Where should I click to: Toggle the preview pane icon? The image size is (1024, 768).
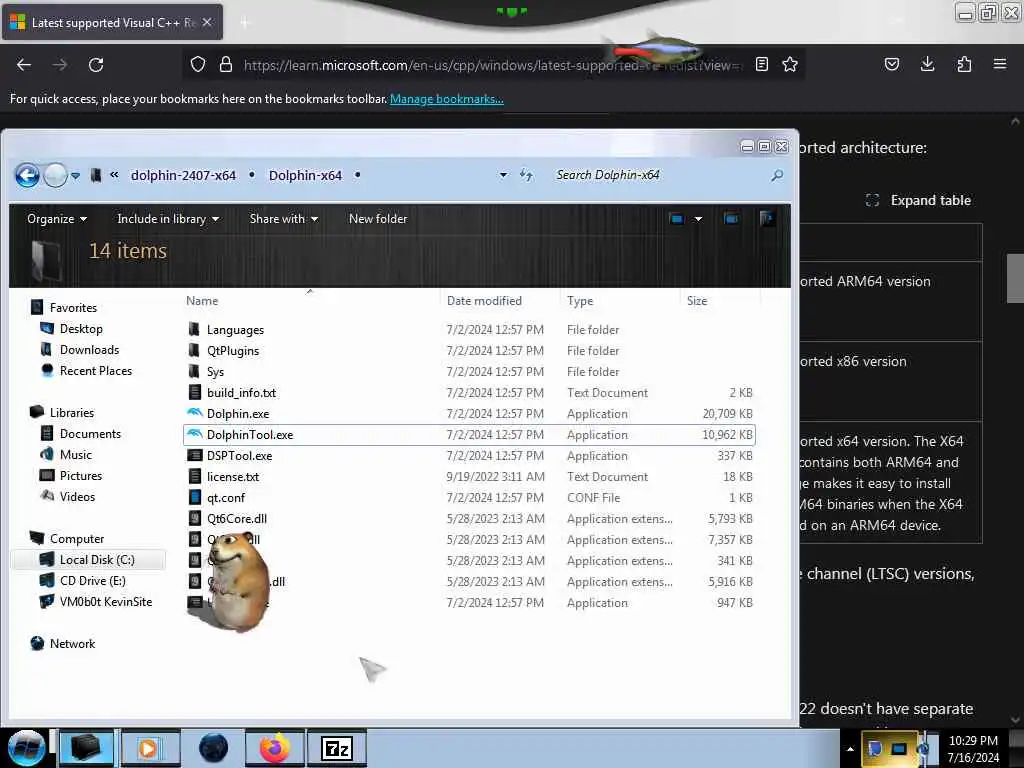pyautogui.click(x=731, y=219)
